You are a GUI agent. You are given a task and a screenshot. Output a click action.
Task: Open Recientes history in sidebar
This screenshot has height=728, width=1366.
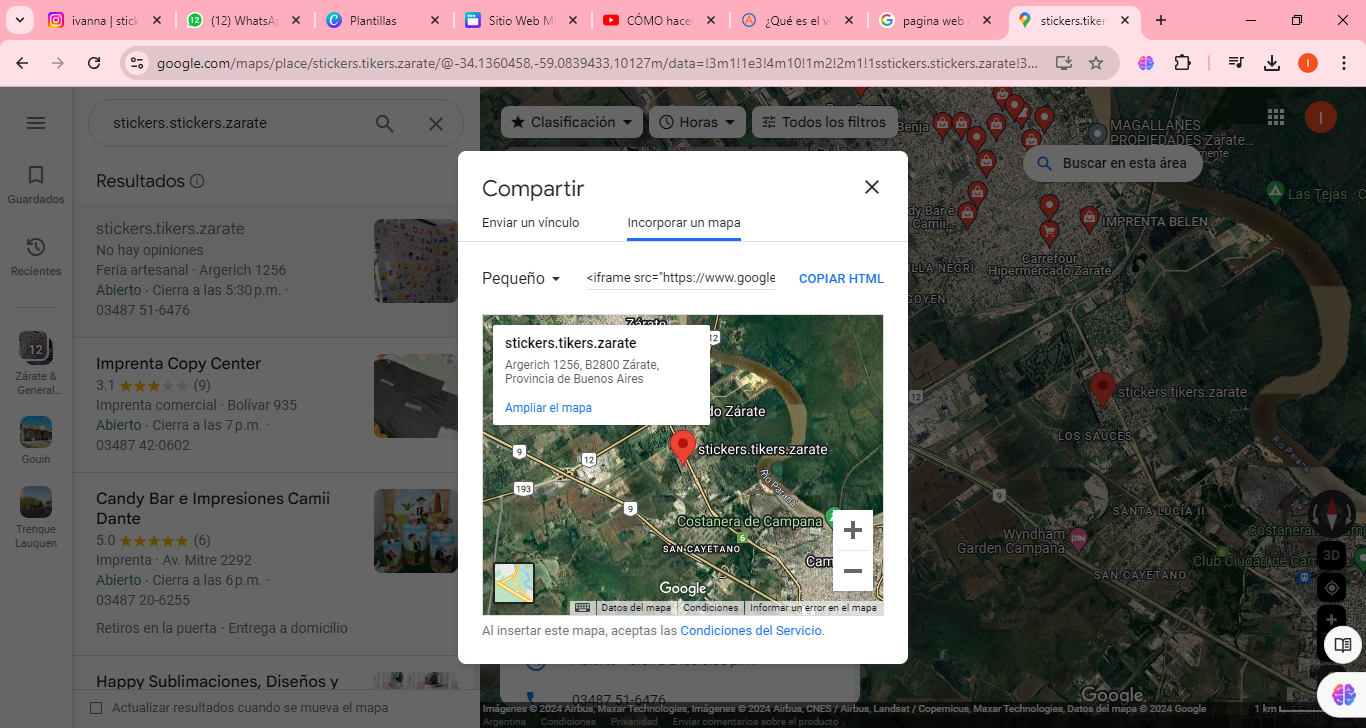tap(36, 256)
